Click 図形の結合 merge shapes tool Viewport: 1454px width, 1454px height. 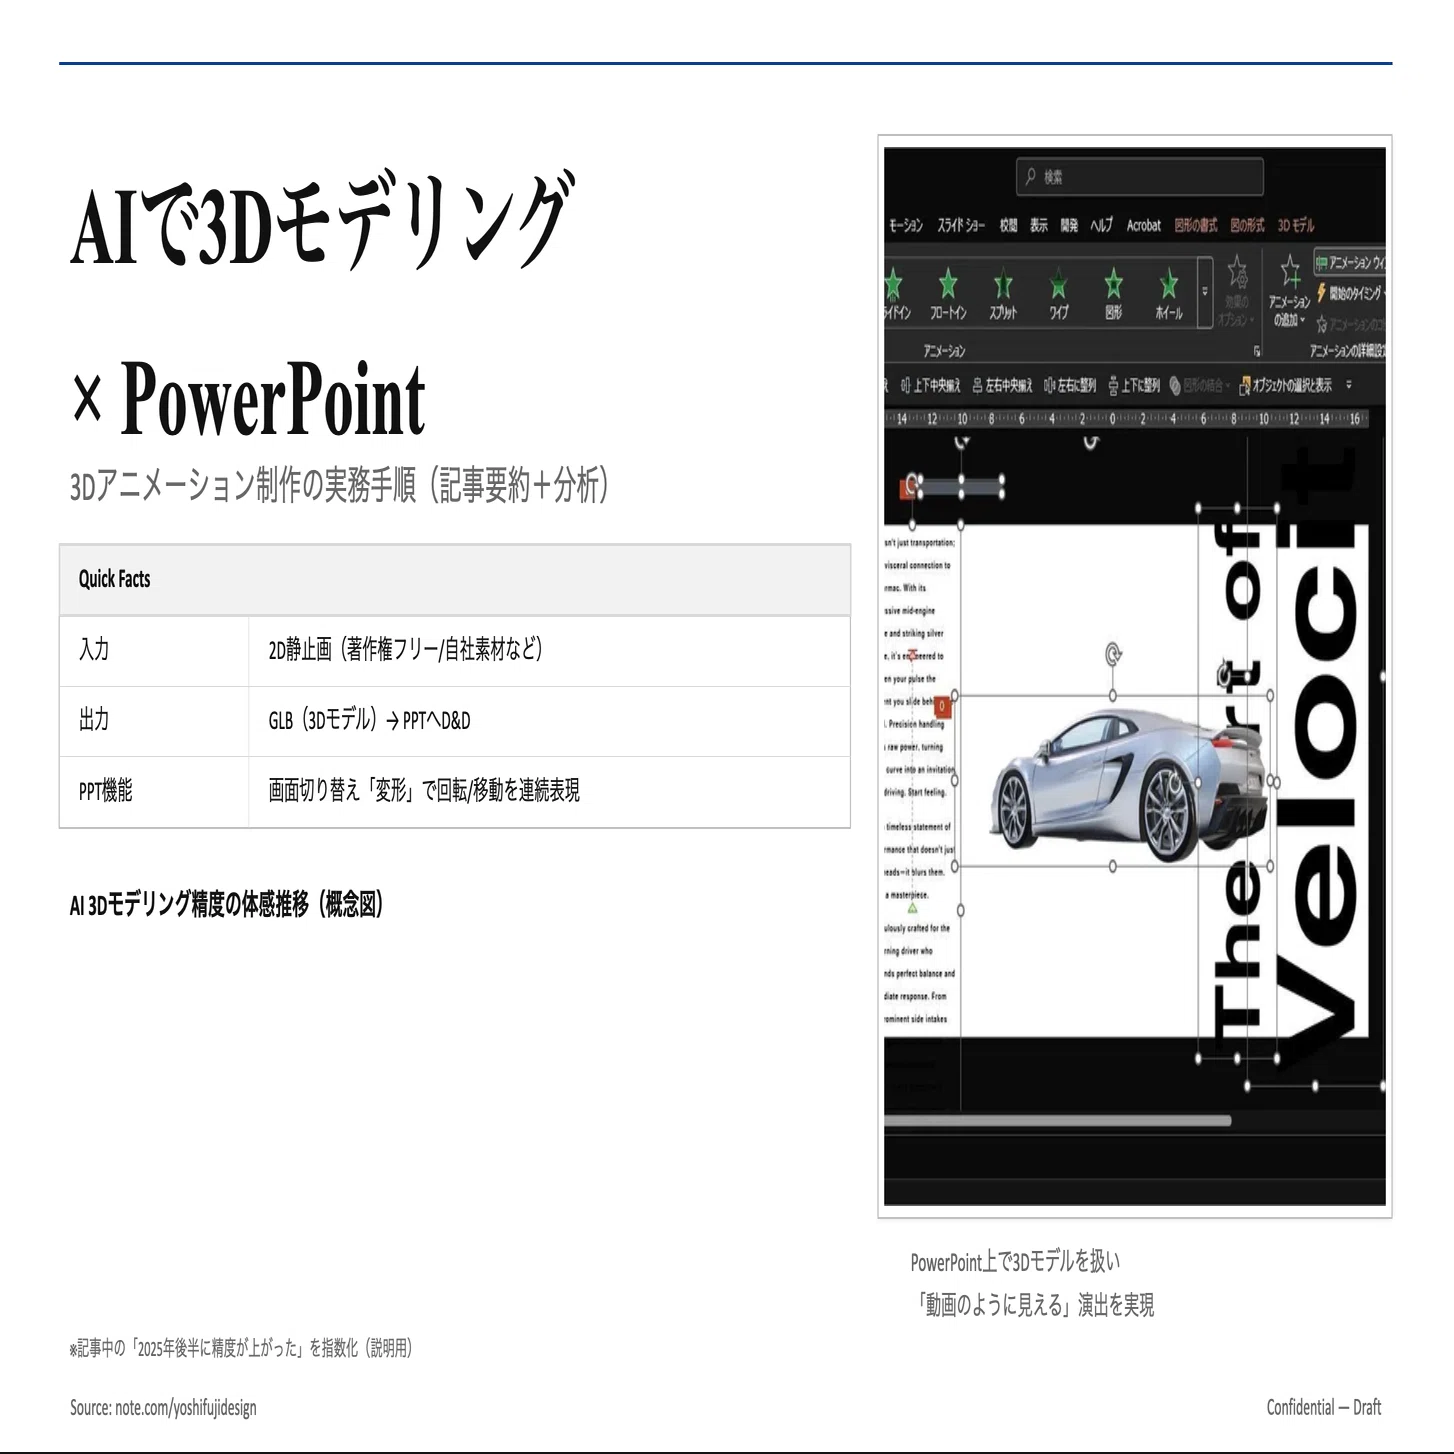click(x=1197, y=385)
